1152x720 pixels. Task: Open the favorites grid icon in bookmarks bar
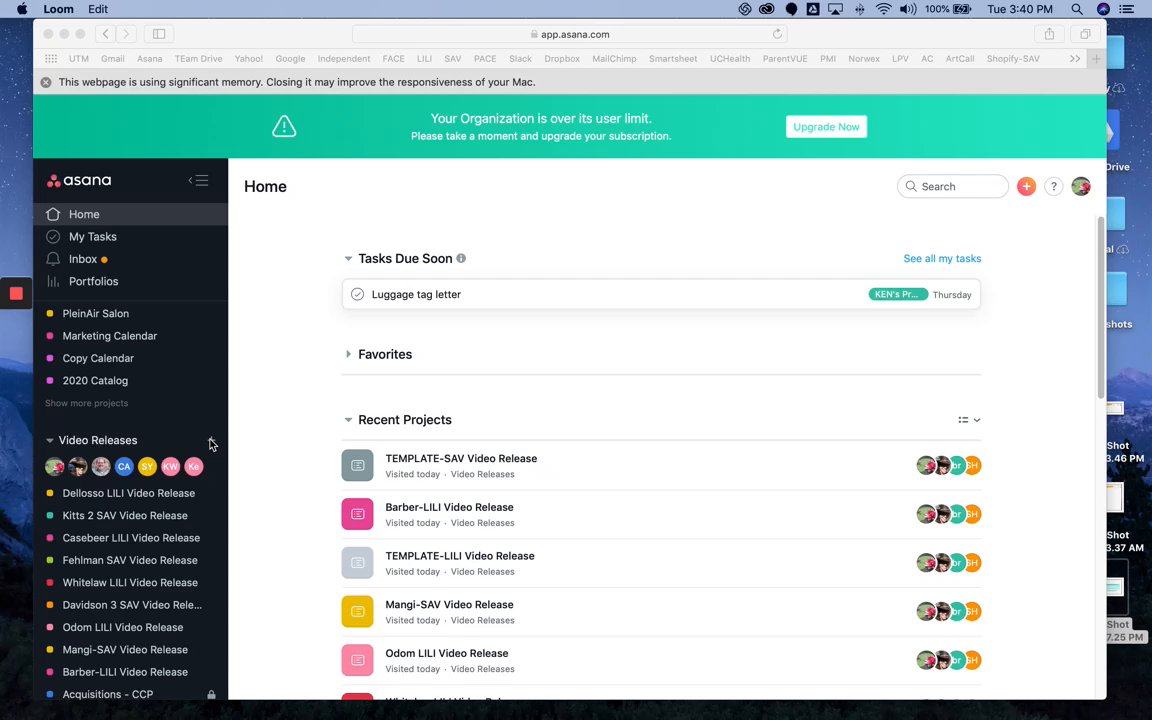point(51,59)
